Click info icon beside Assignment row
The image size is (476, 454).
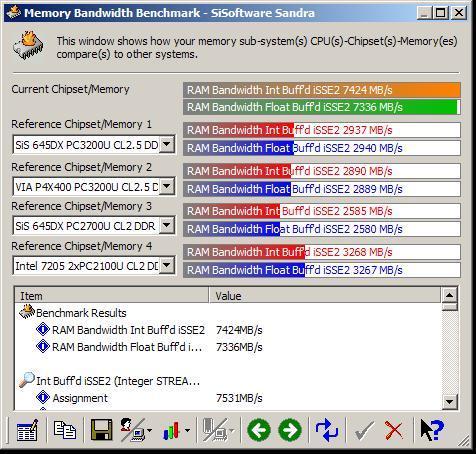(x=43, y=397)
